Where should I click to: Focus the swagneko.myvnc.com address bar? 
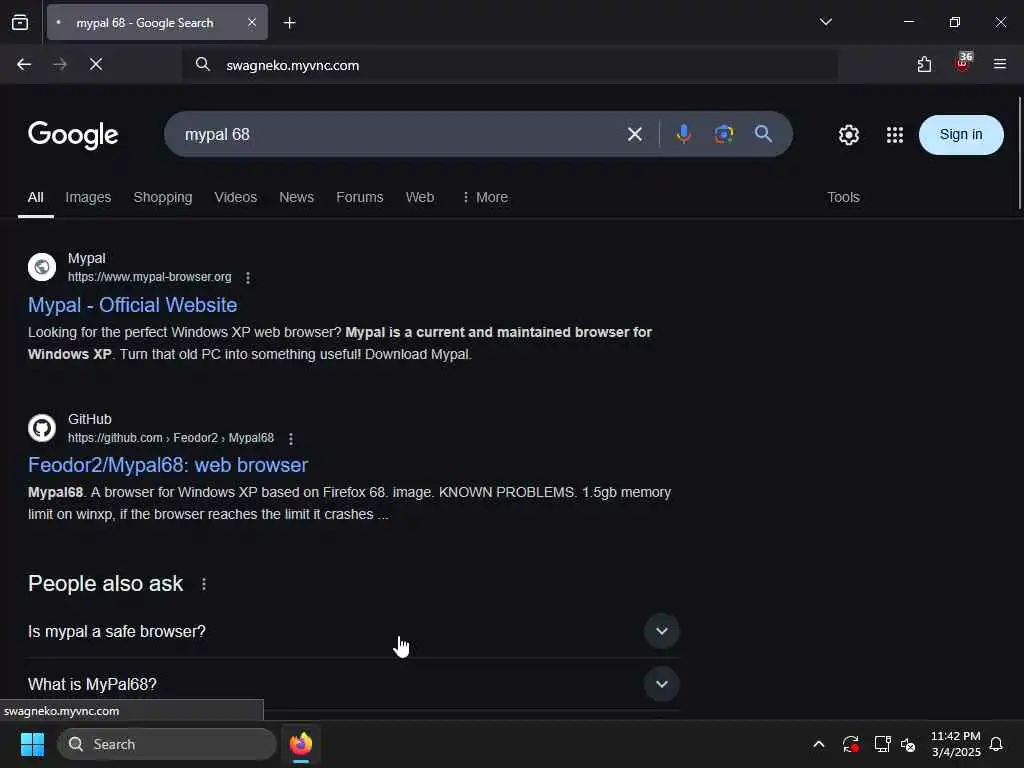[x=509, y=65]
